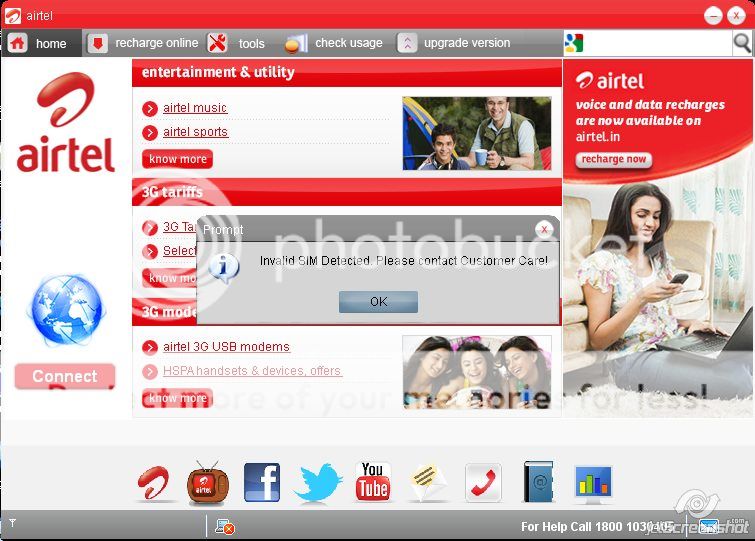
Task: Click the large airtel logo in left panel
Action: (x=65, y=122)
